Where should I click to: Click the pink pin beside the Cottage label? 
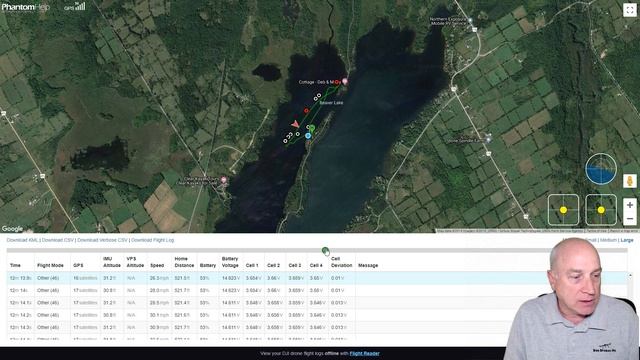[x=345, y=81]
